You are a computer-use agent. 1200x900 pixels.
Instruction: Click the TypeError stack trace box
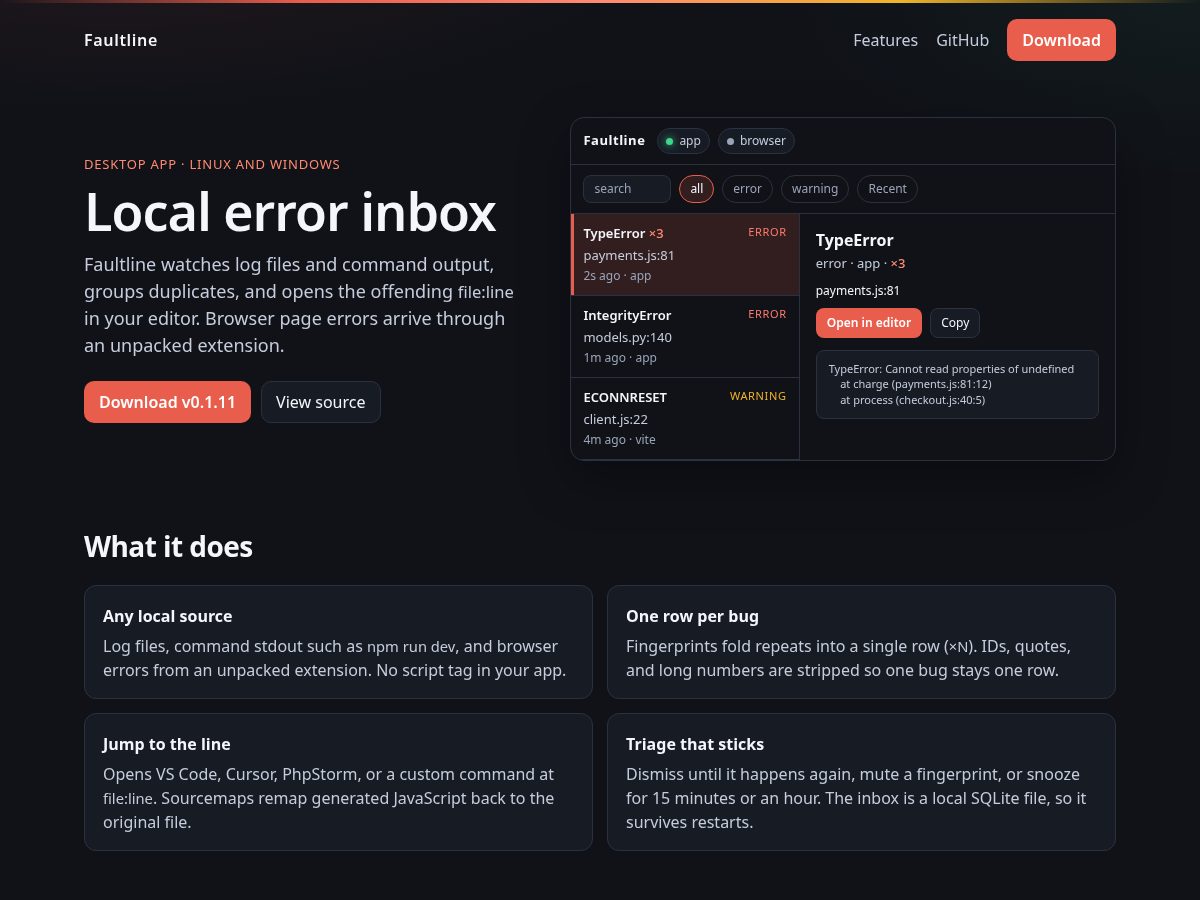pyautogui.click(x=957, y=384)
